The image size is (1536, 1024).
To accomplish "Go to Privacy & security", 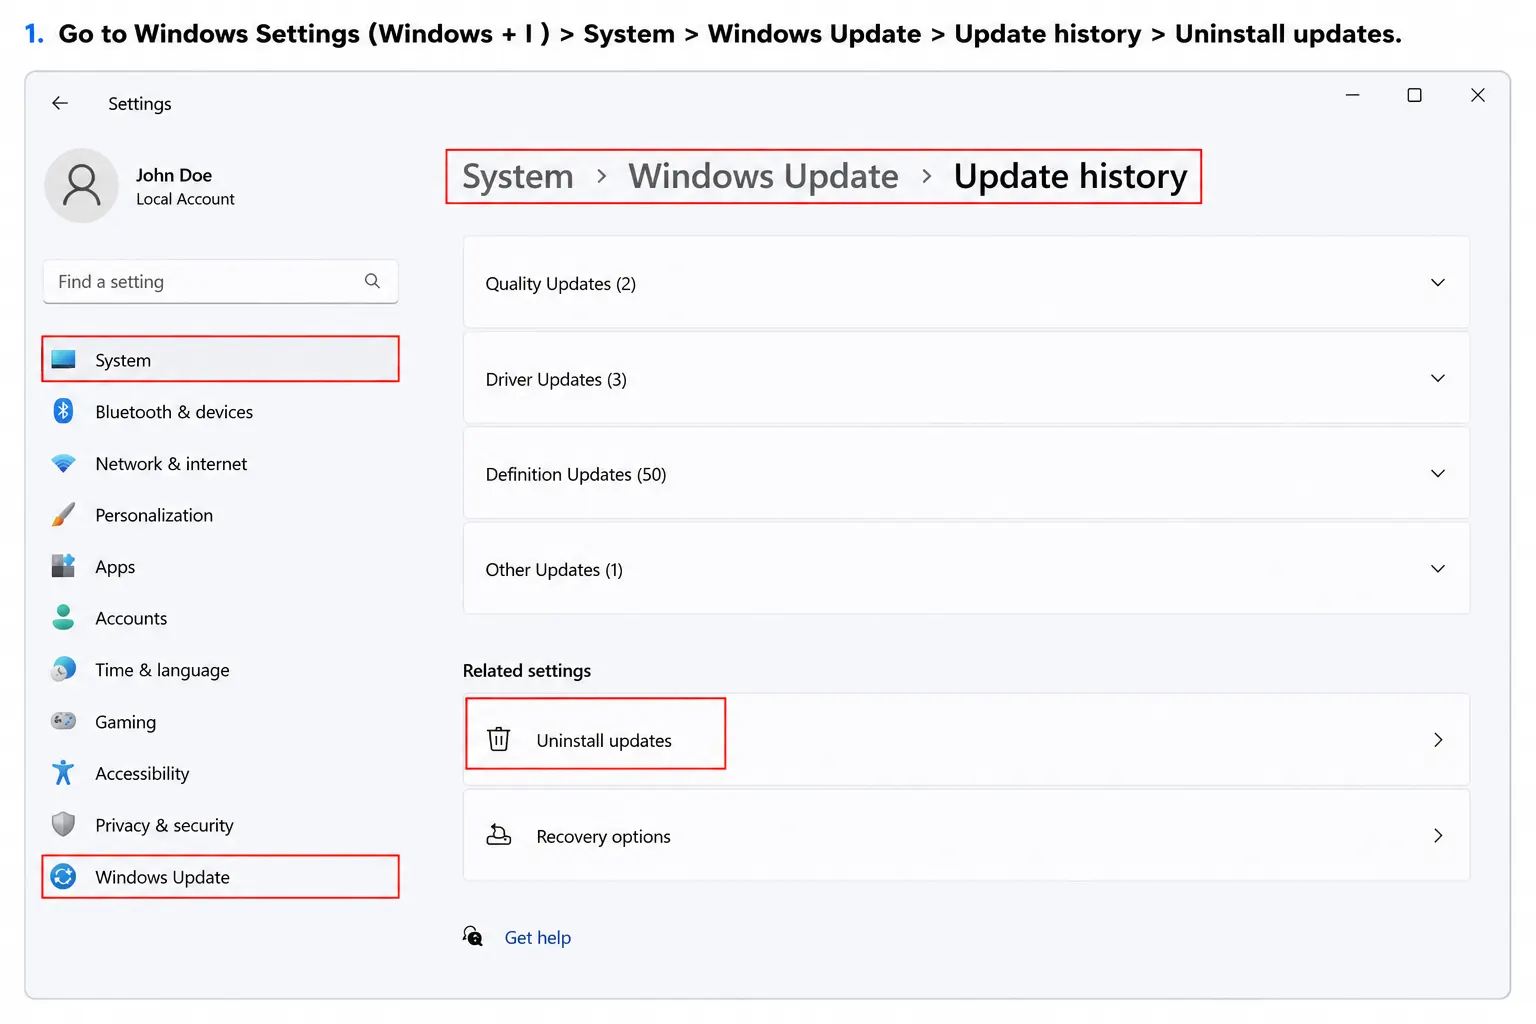I will click(220, 824).
